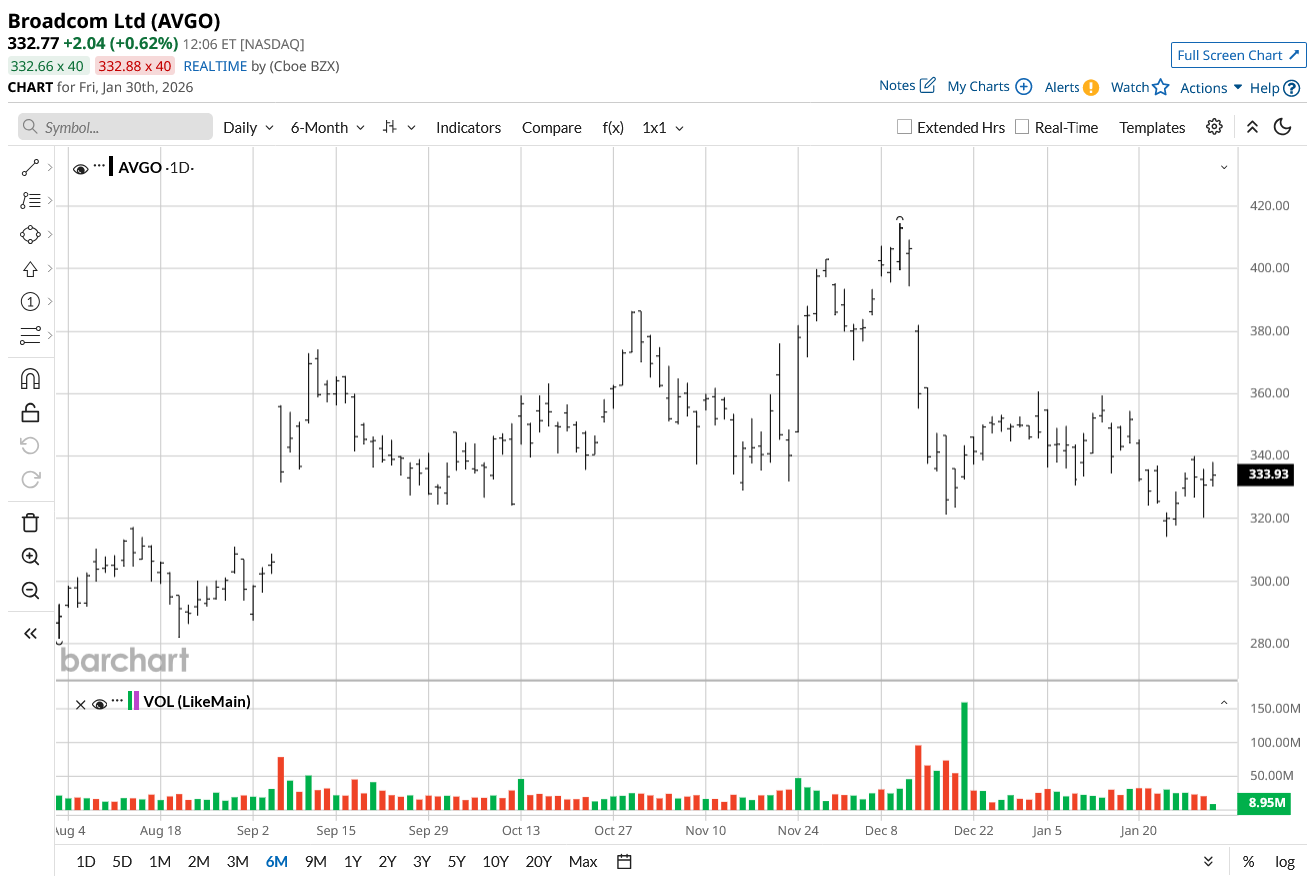Screen dimensions: 1308x876
Task: Collapse the drawing tools sidebar
Action: tap(30, 633)
